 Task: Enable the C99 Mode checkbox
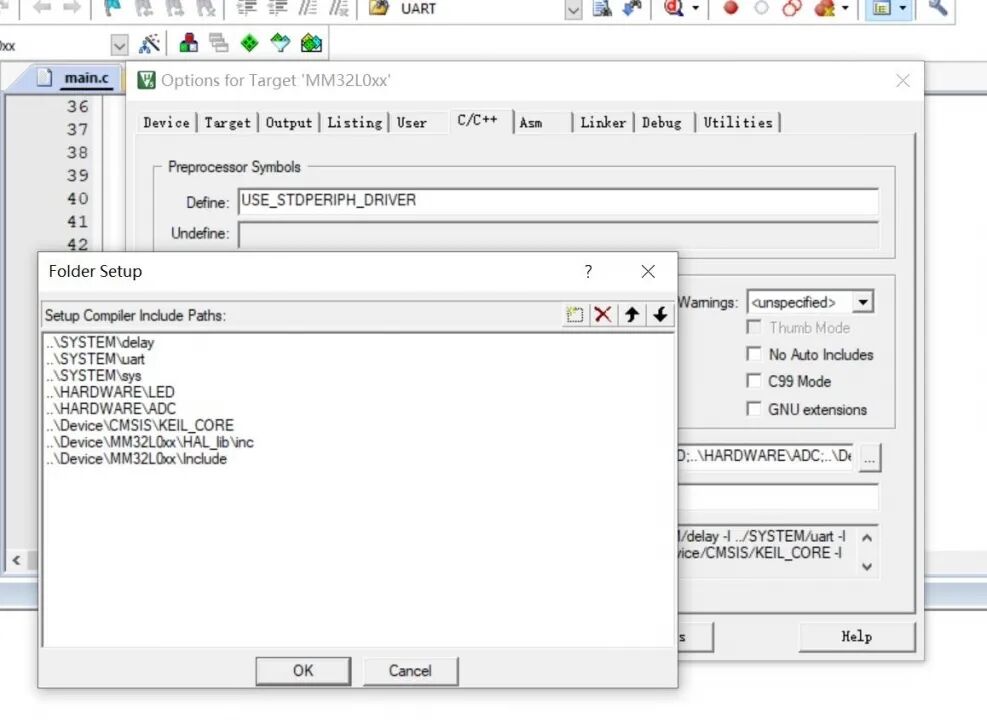point(755,381)
